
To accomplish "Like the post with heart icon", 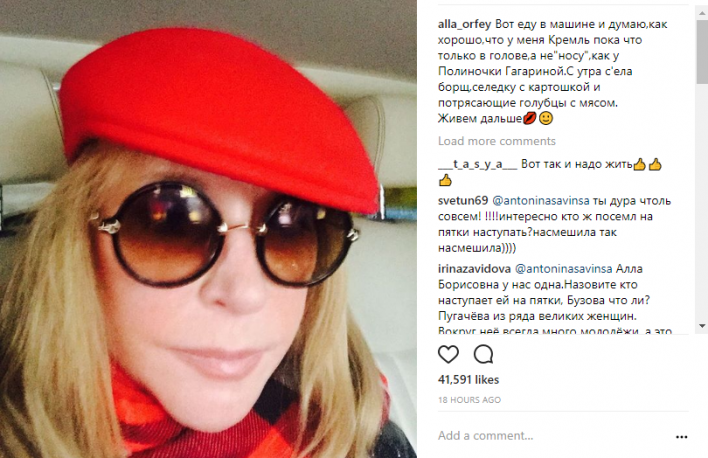I will pyautogui.click(x=448, y=354).
